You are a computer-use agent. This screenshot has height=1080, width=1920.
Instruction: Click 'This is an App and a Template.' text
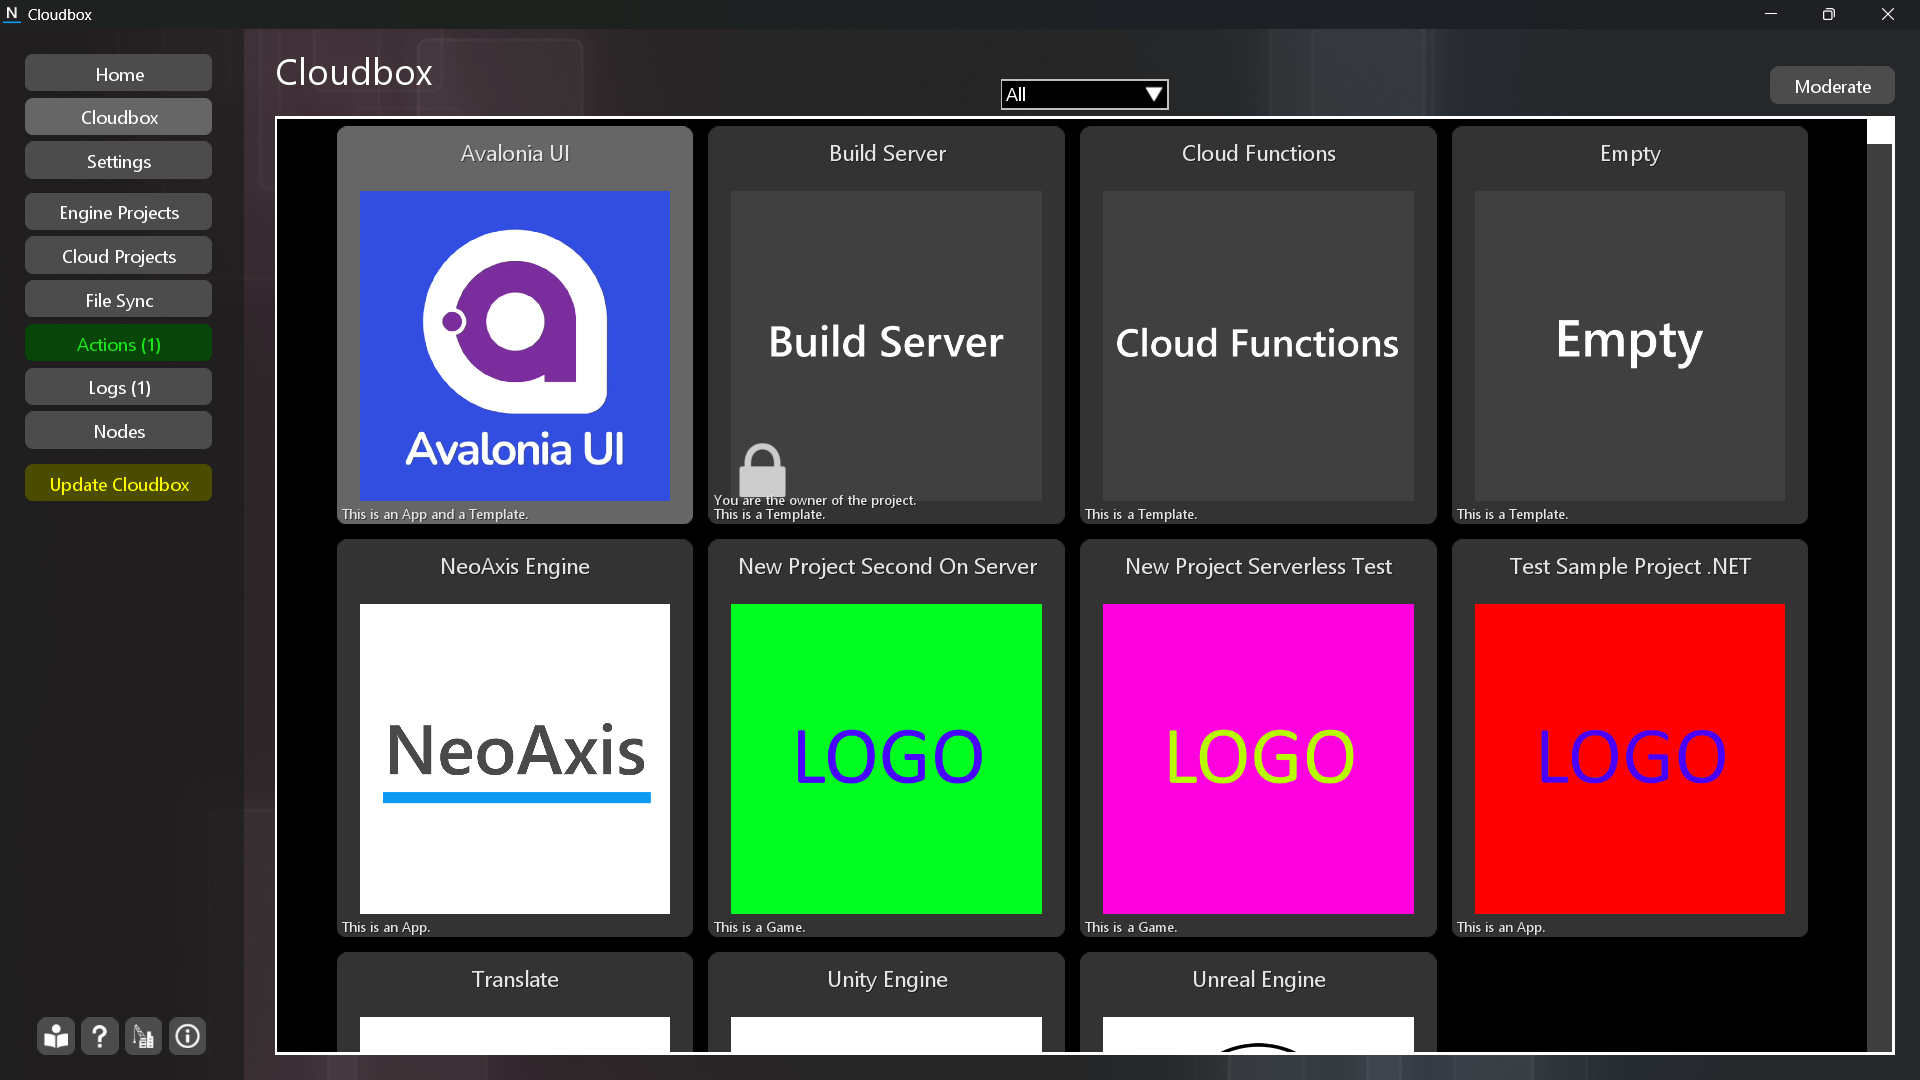tap(435, 514)
